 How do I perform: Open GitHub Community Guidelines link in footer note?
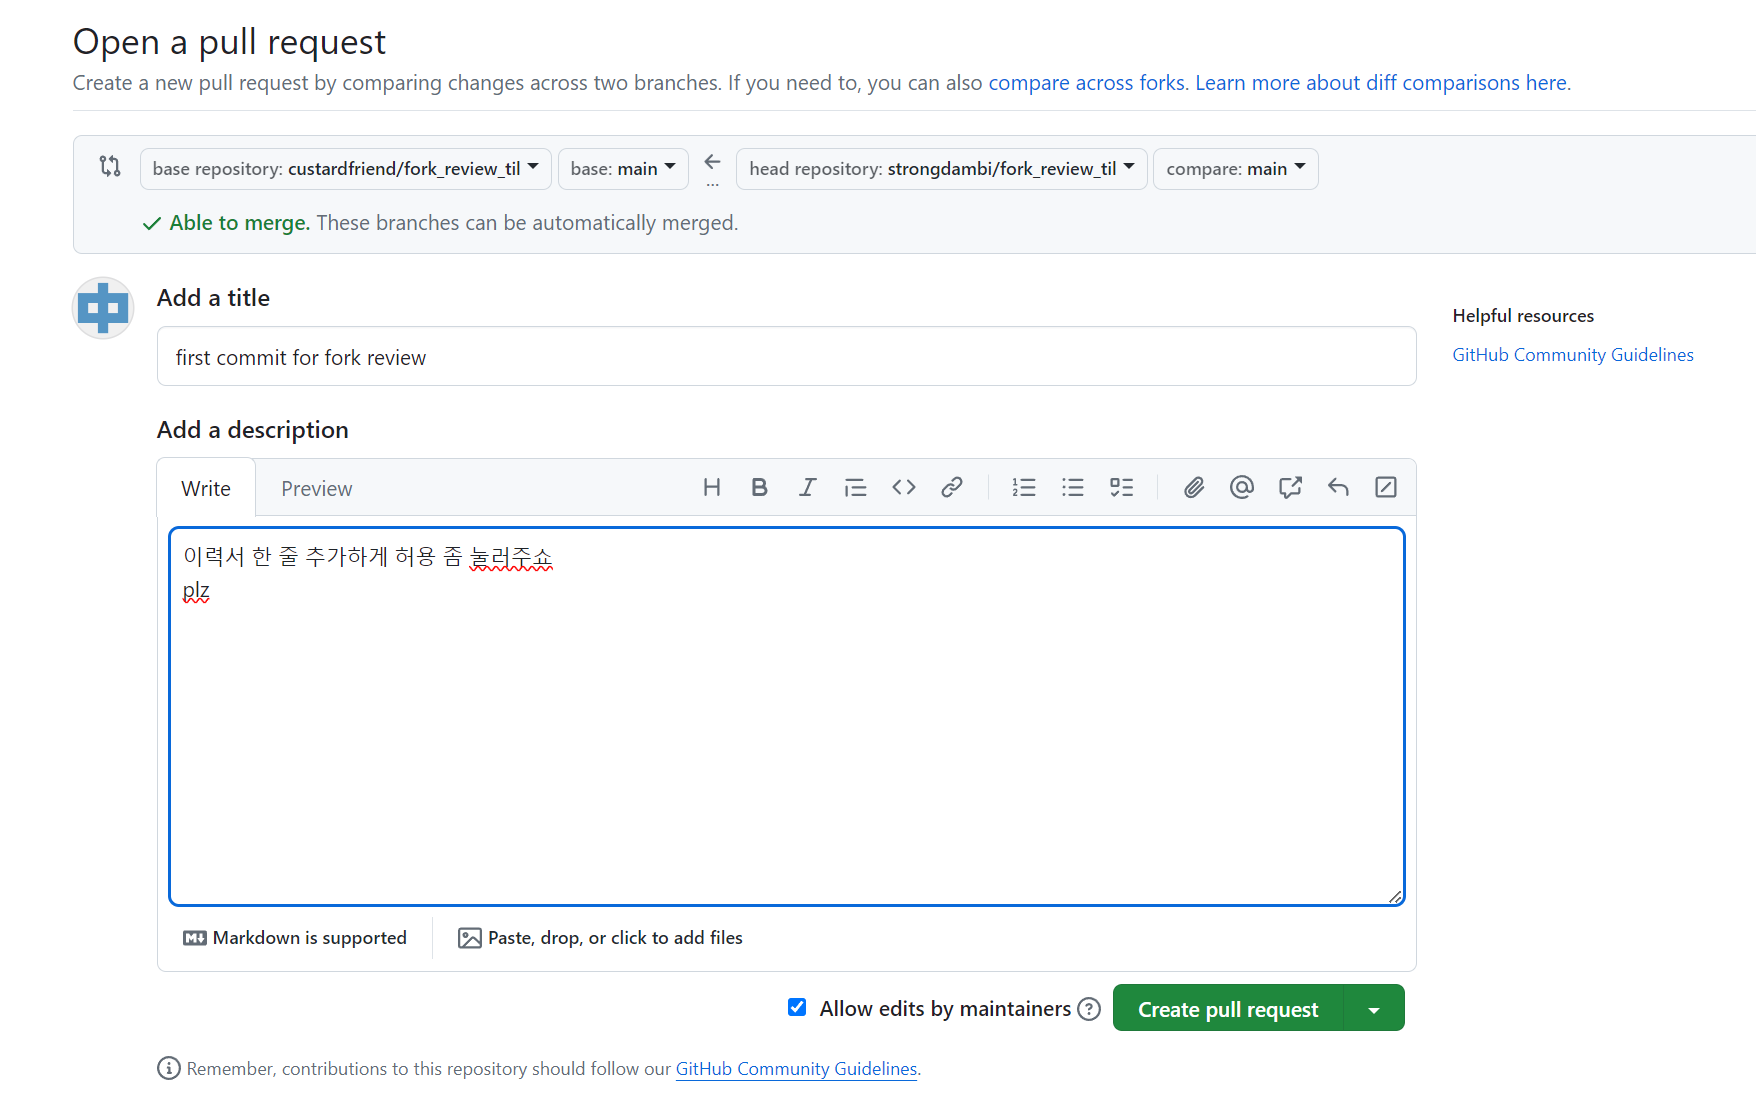point(796,1069)
